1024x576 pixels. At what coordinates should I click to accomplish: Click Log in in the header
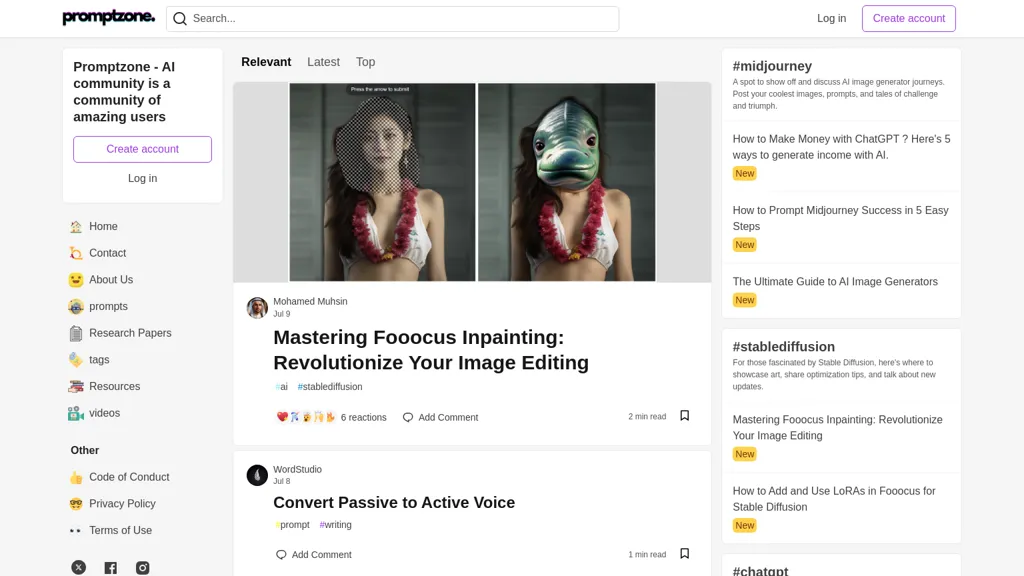[x=831, y=18]
